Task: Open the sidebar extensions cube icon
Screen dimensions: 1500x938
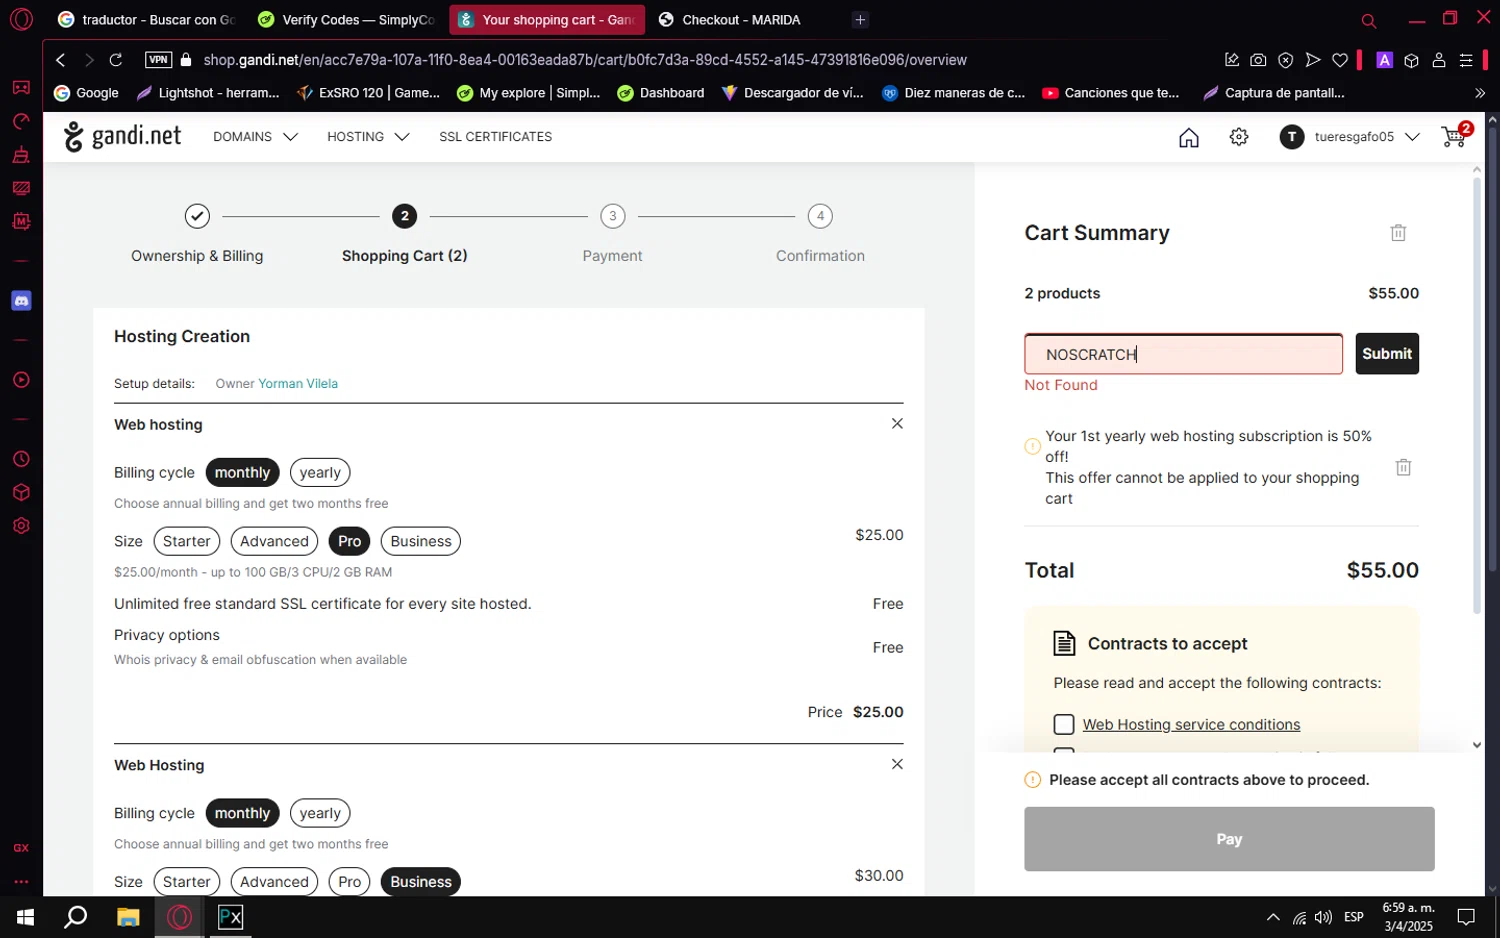Action: (x=21, y=493)
